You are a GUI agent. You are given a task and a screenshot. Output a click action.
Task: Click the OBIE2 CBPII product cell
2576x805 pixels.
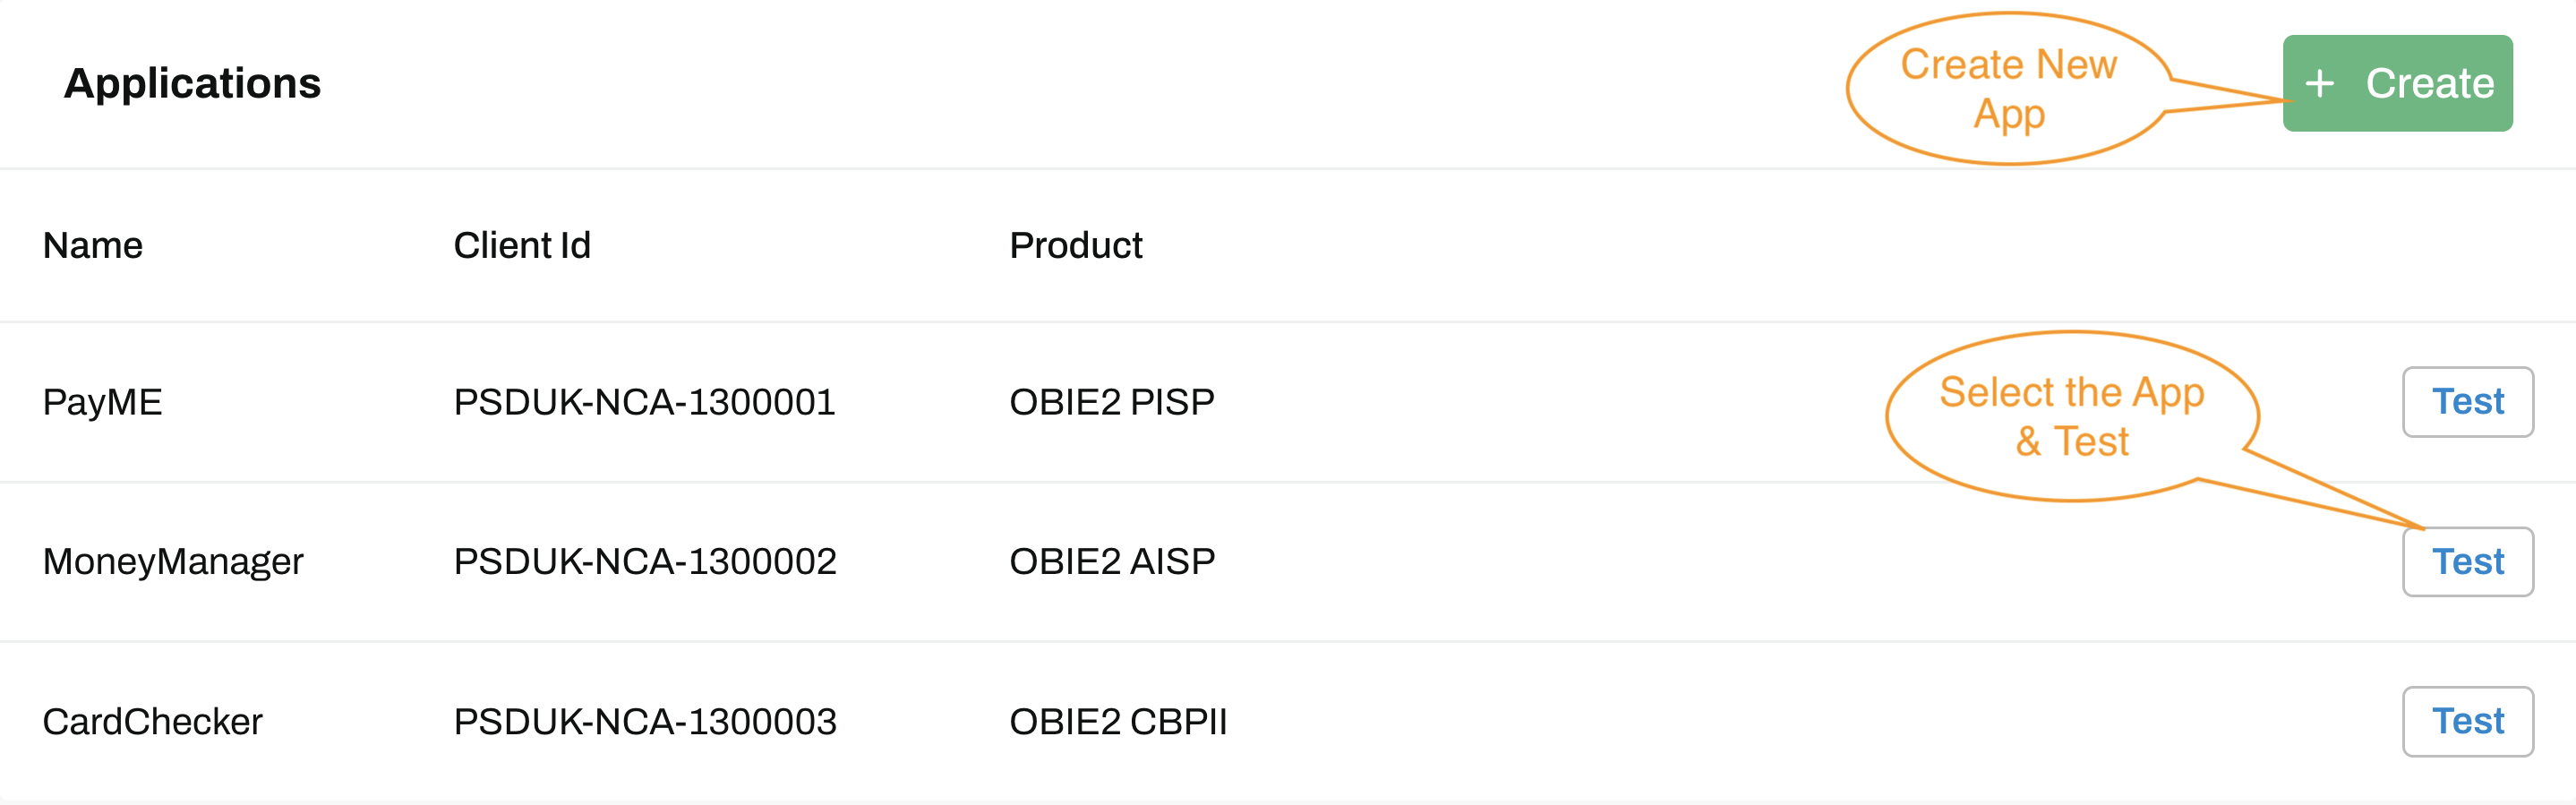pos(1117,721)
